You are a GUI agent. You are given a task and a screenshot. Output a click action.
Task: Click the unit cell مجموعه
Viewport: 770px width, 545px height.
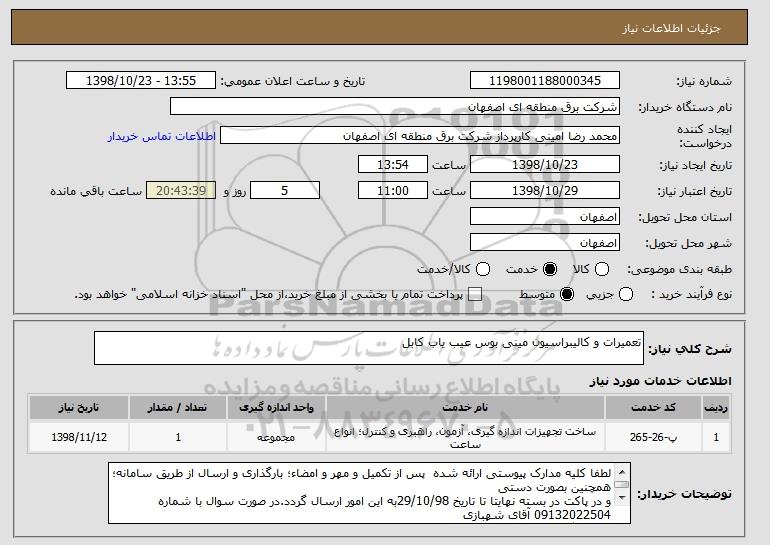(276, 437)
